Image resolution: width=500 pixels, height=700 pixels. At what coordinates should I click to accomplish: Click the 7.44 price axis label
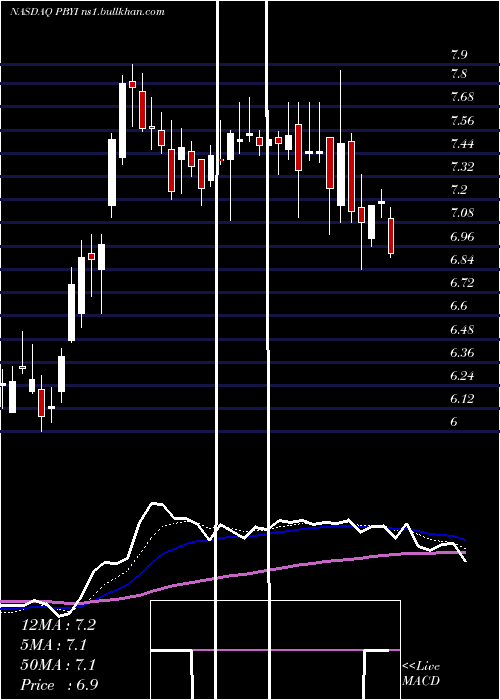[x=462, y=144]
